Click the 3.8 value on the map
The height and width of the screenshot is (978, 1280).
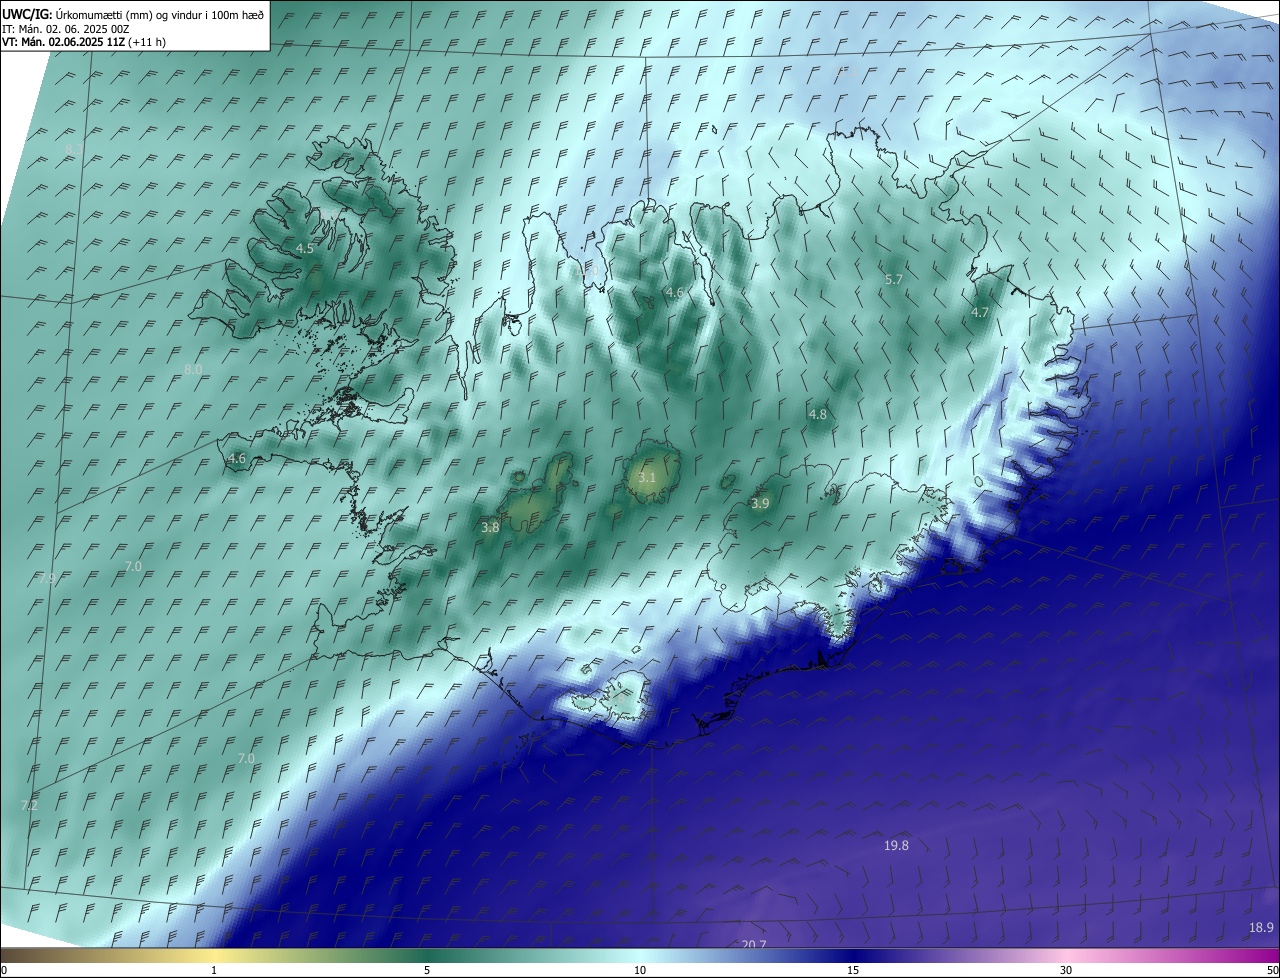coord(490,527)
